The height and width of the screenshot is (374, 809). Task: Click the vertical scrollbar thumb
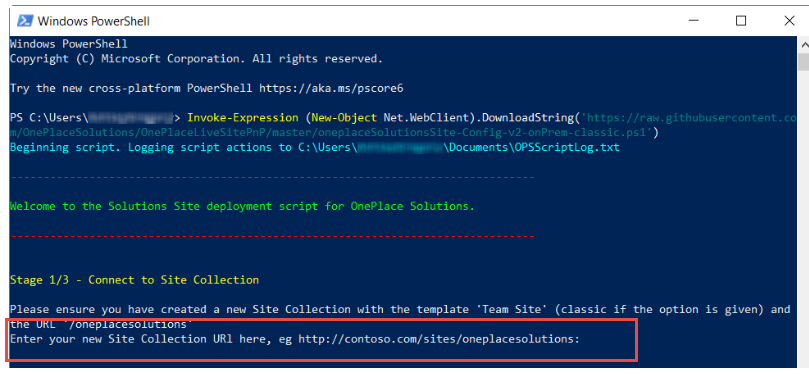tap(803, 61)
